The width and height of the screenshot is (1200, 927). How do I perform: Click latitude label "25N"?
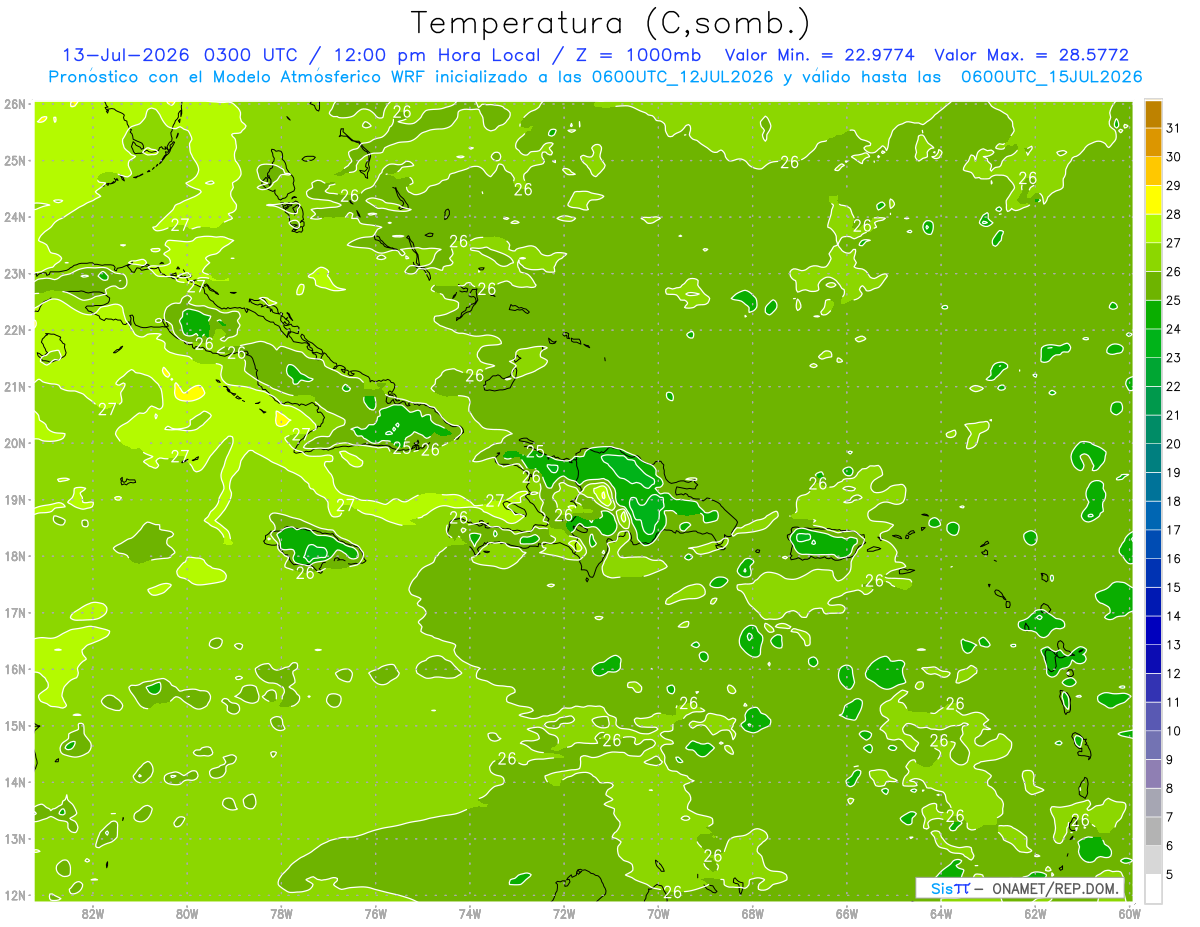pyautogui.click(x=15, y=160)
